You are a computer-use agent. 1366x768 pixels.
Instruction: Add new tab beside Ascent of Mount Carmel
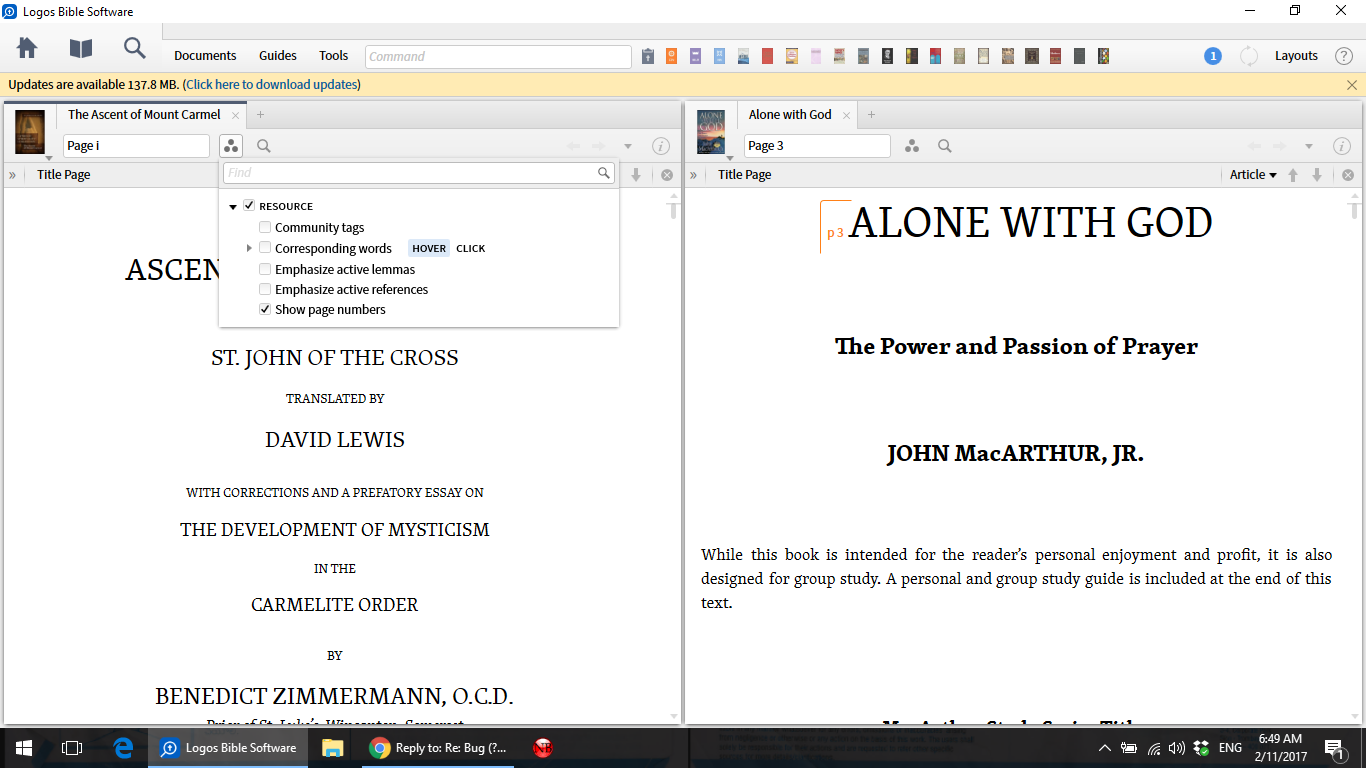(260, 115)
